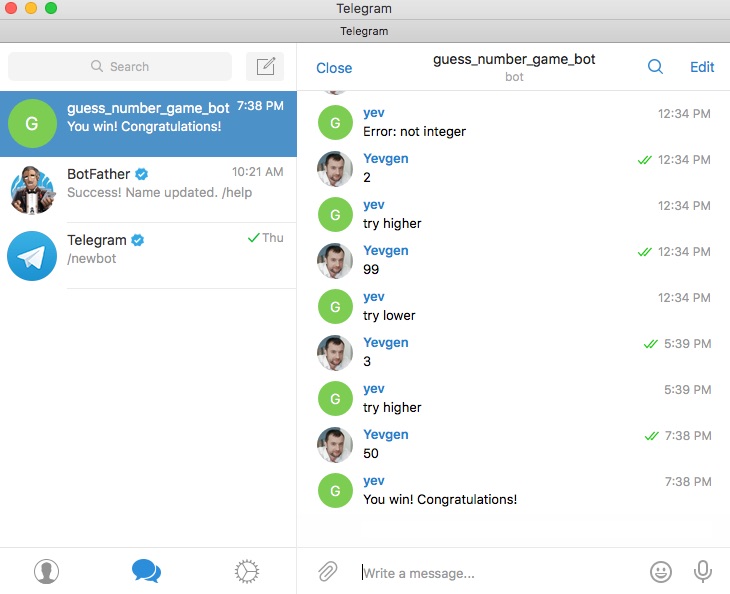The width and height of the screenshot is (730, 594).
Task: Click the '/newbot' preview text
Action: pyautogui.click(x=92, y=259)
